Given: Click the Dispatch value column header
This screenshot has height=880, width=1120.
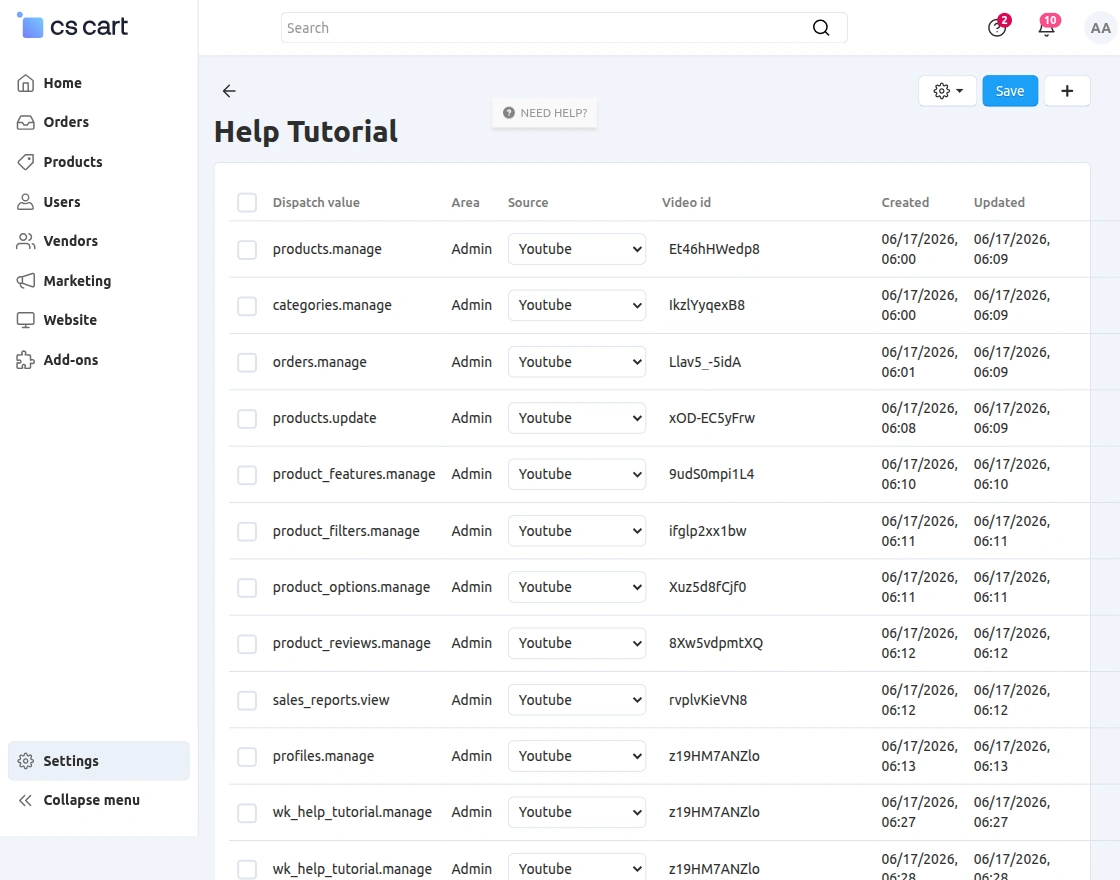Looking at the screenshot, I should 316,202.
